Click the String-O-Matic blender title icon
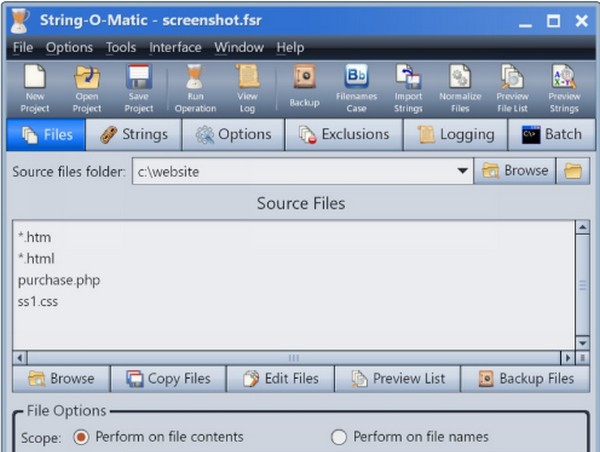This screenshot has height=452, width=600. [x=19, y=20]
